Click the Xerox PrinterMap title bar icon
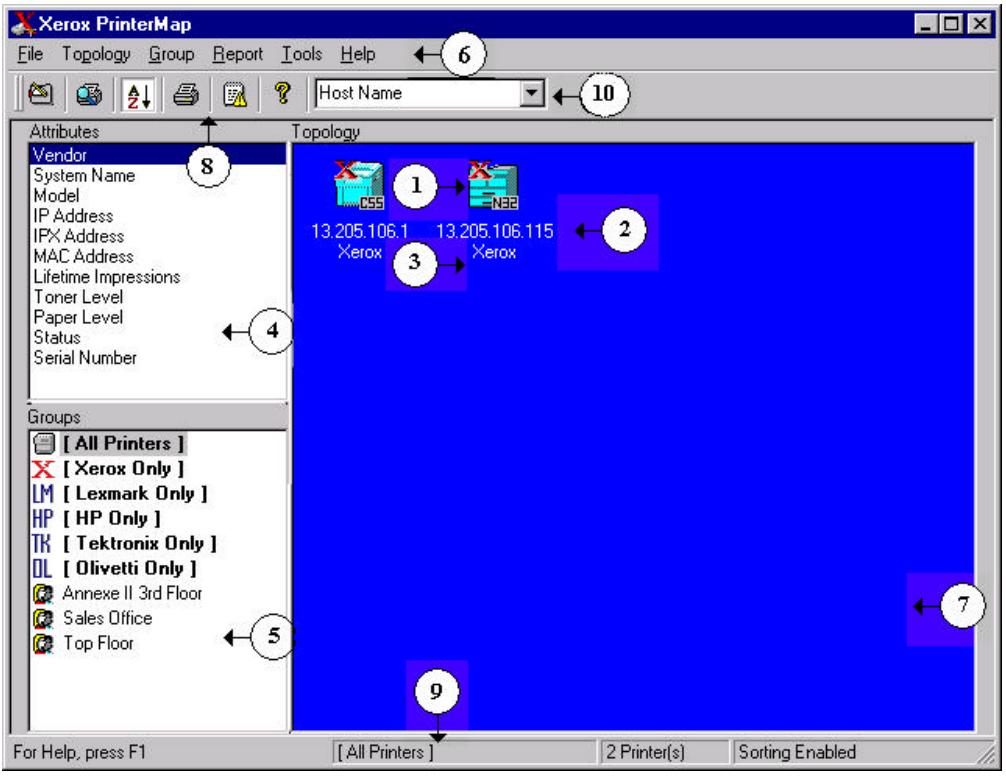Image resolution: width=1006 pixels, height=776 pixels. [x=23, y=24]
